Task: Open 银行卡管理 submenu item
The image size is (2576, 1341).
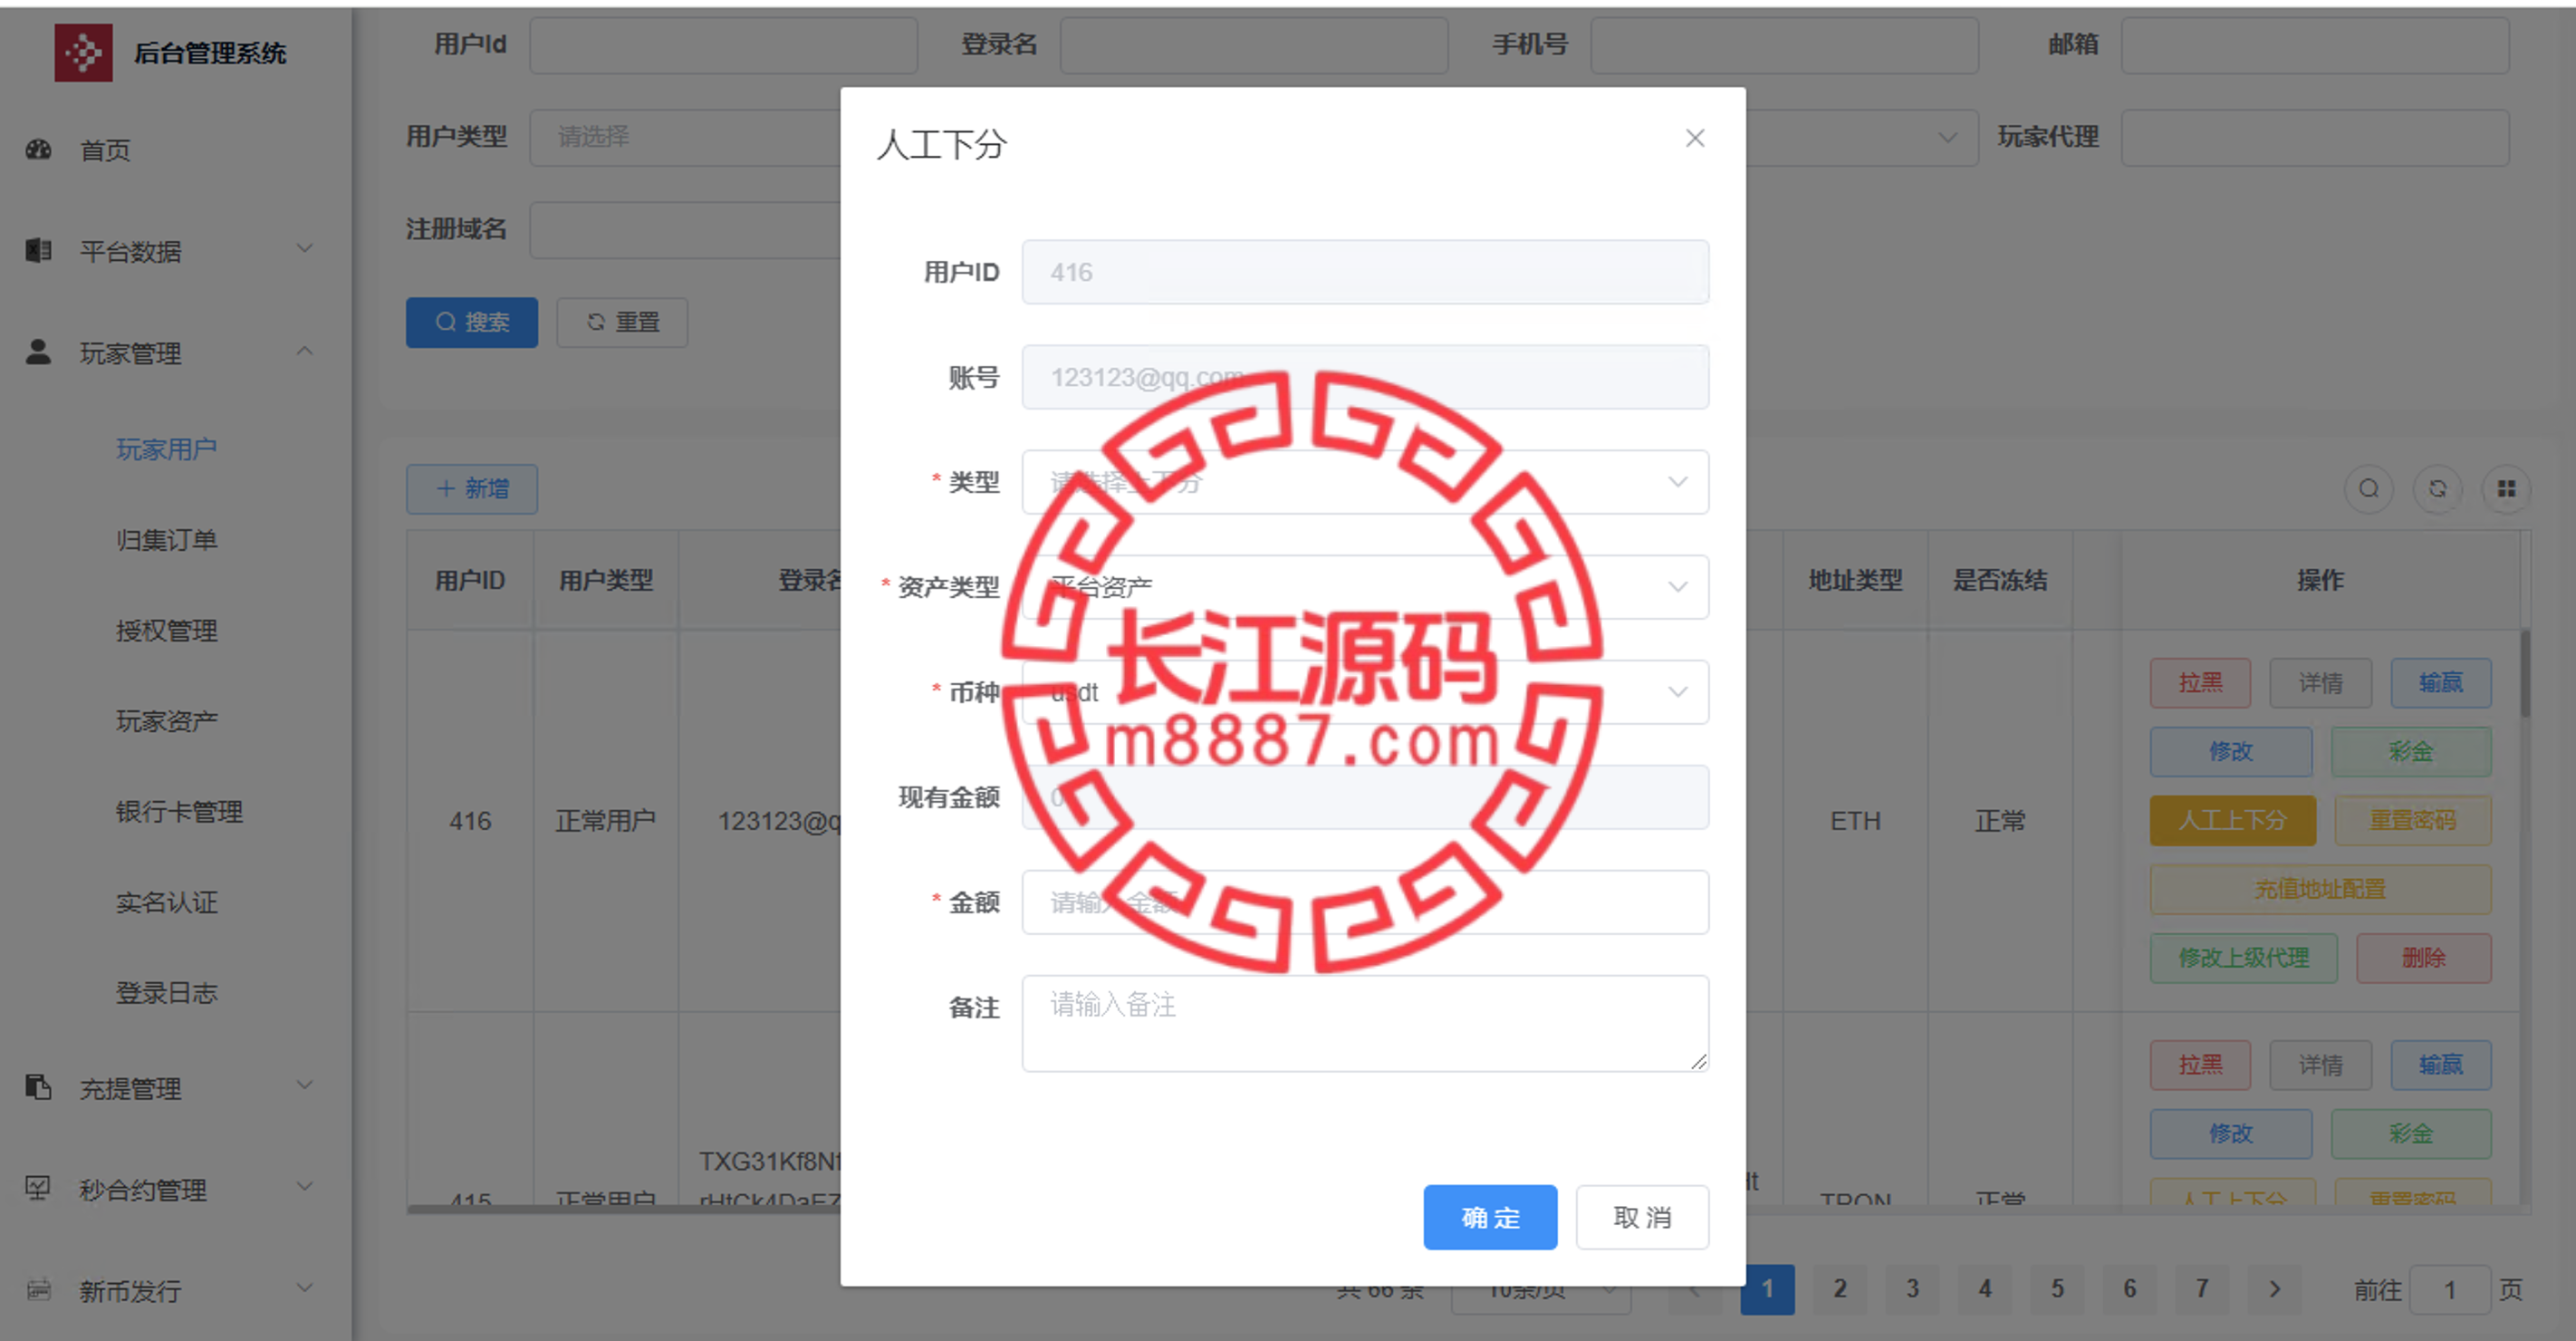Action: (x=179, y=812)
